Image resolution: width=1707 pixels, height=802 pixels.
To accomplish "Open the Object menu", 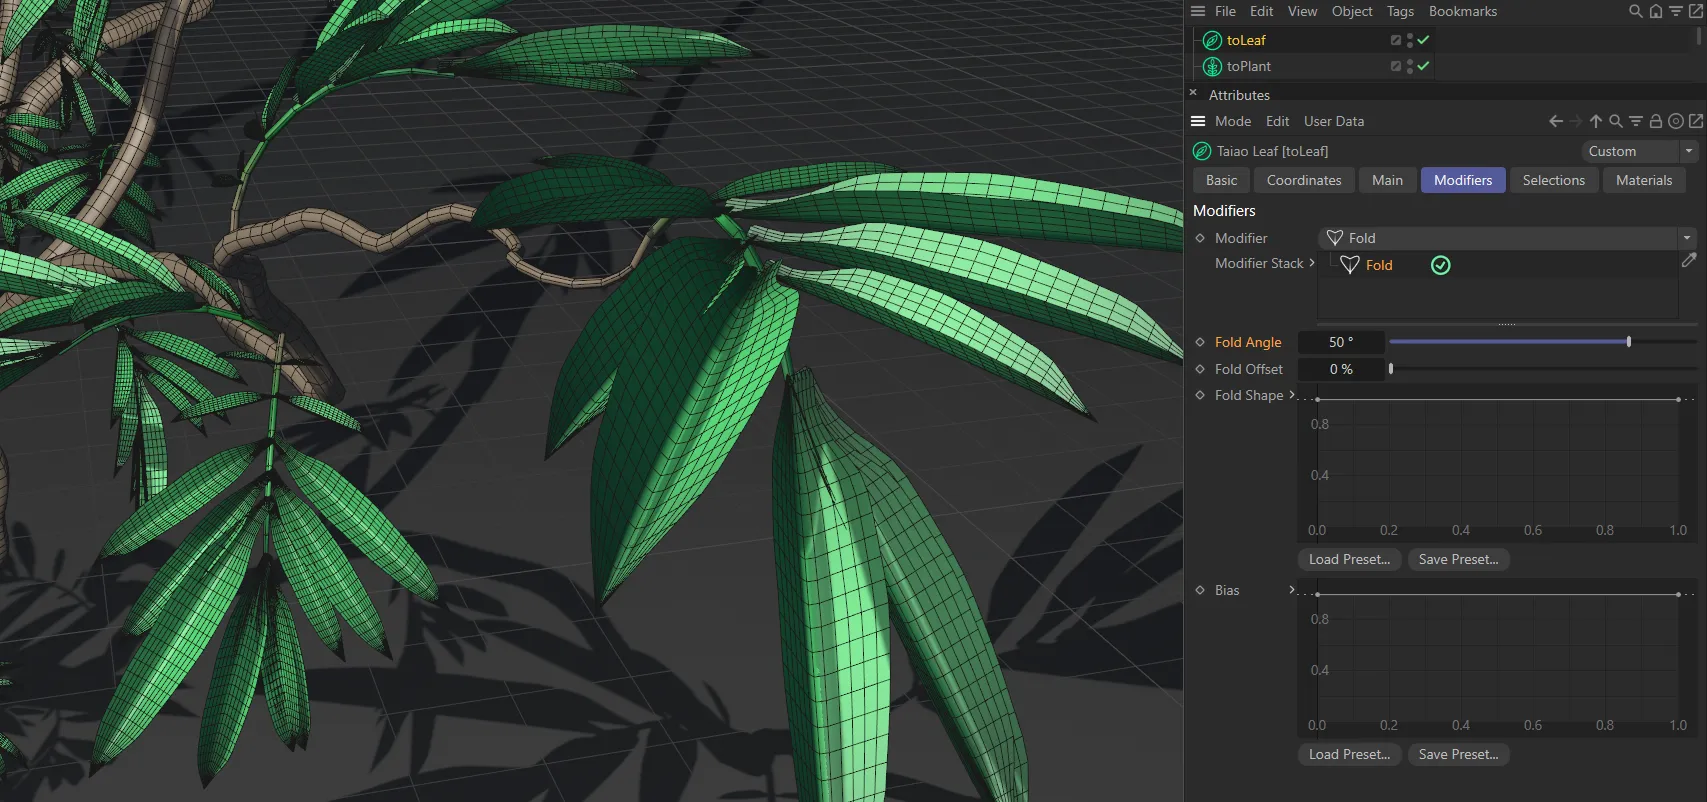I will [1352, 11].
